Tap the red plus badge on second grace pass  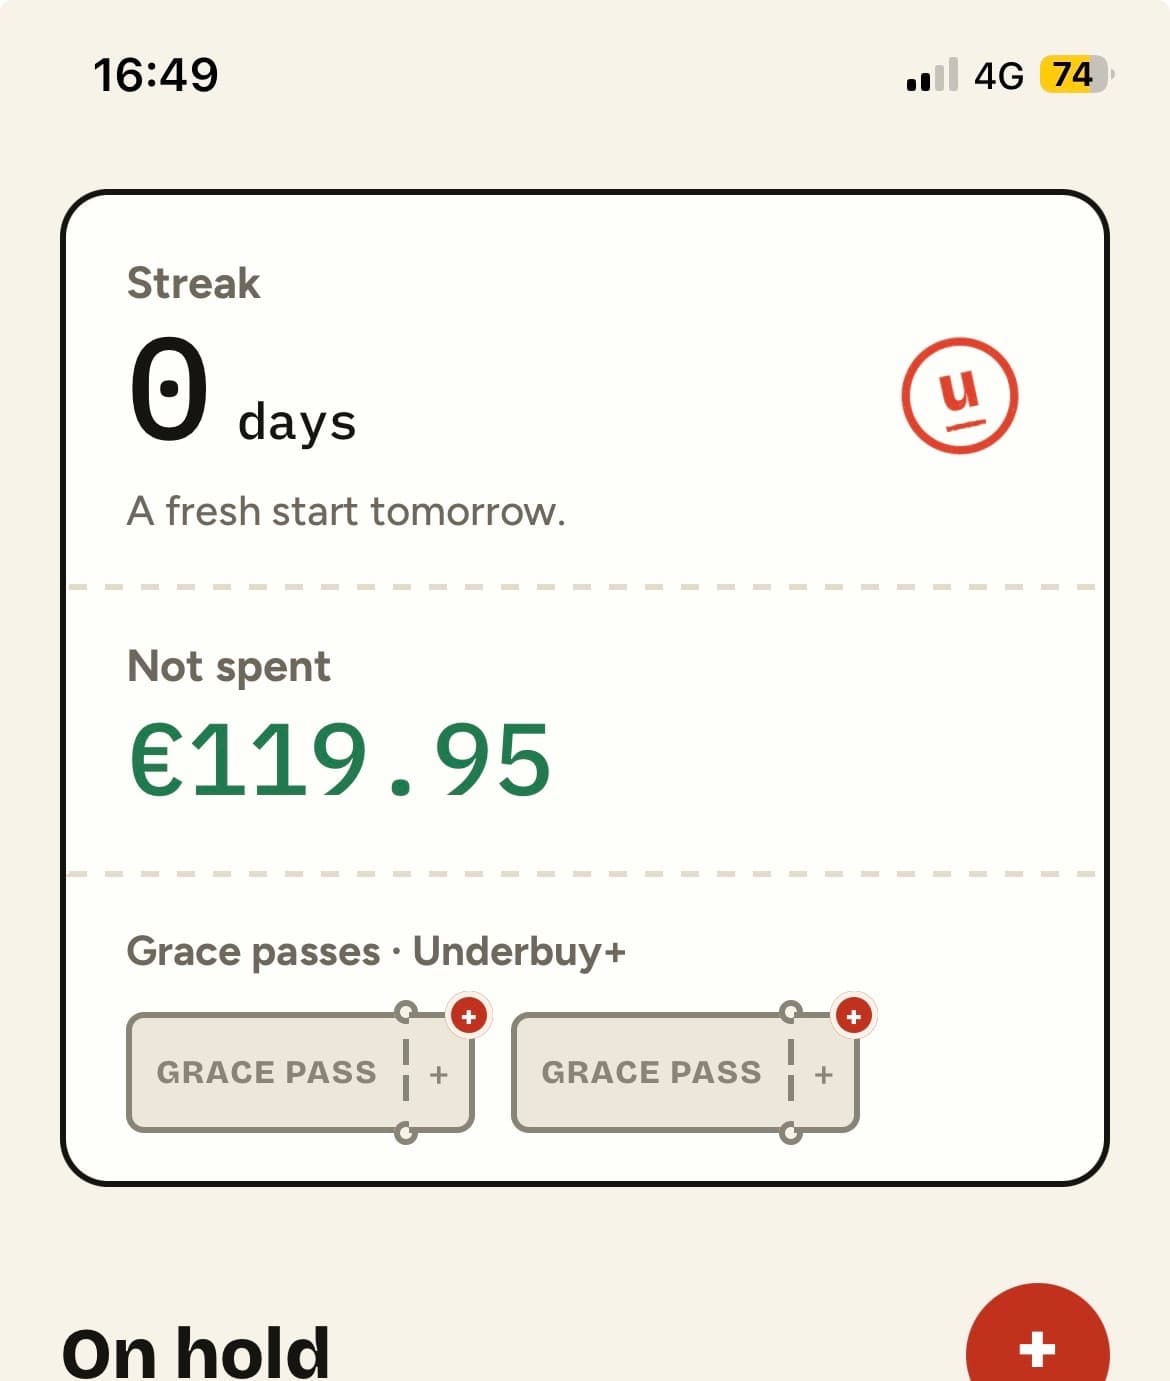click(x=853, y=1016)
